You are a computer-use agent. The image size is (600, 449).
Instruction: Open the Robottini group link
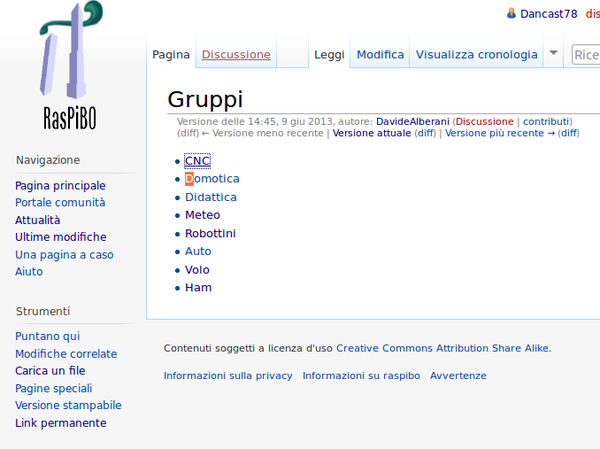(210, 233)
